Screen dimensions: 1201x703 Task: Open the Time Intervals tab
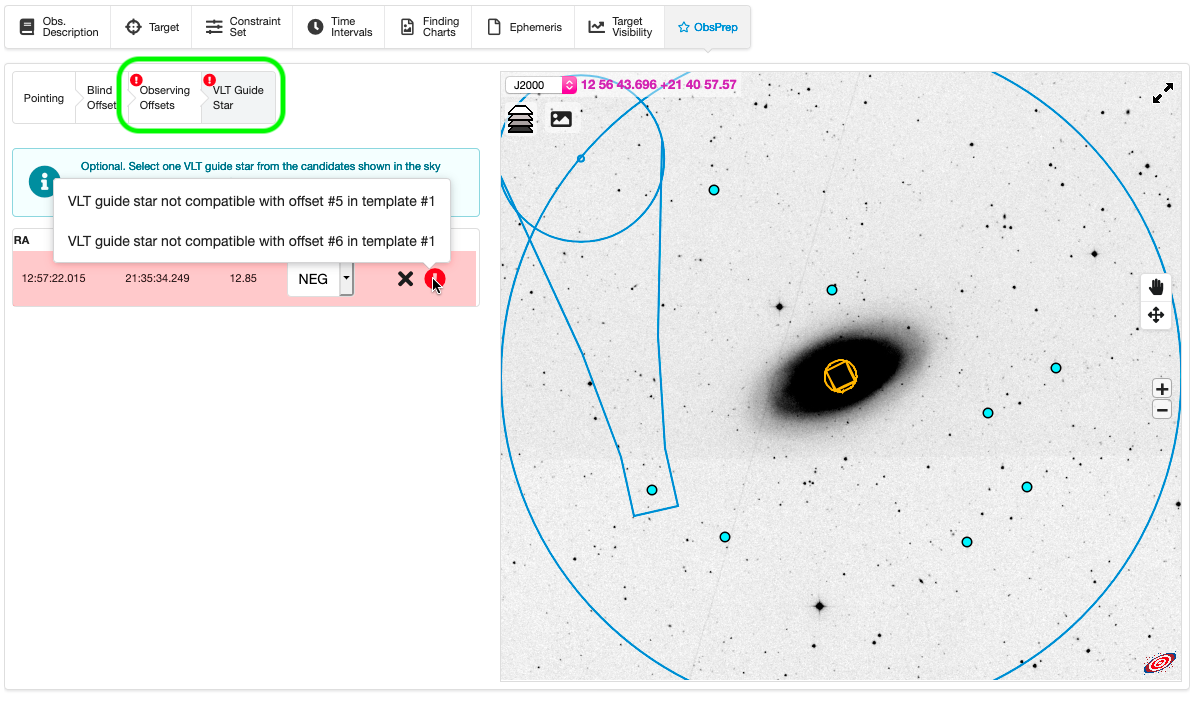340,27
